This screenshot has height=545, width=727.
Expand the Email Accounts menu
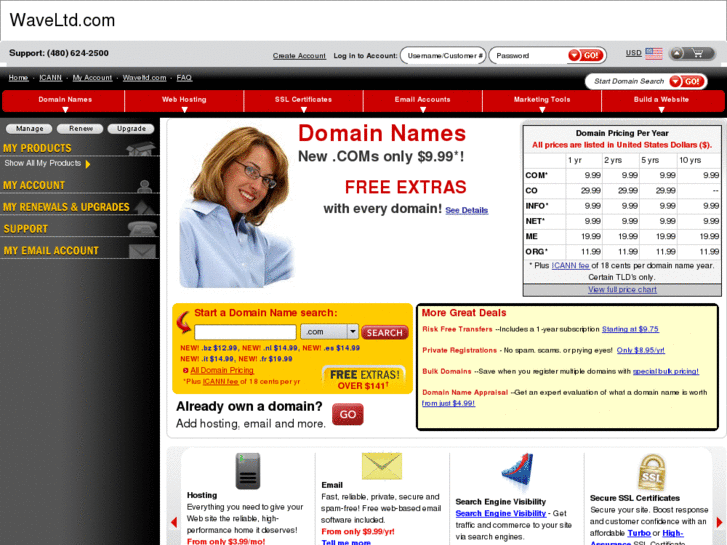coord(422,102)
